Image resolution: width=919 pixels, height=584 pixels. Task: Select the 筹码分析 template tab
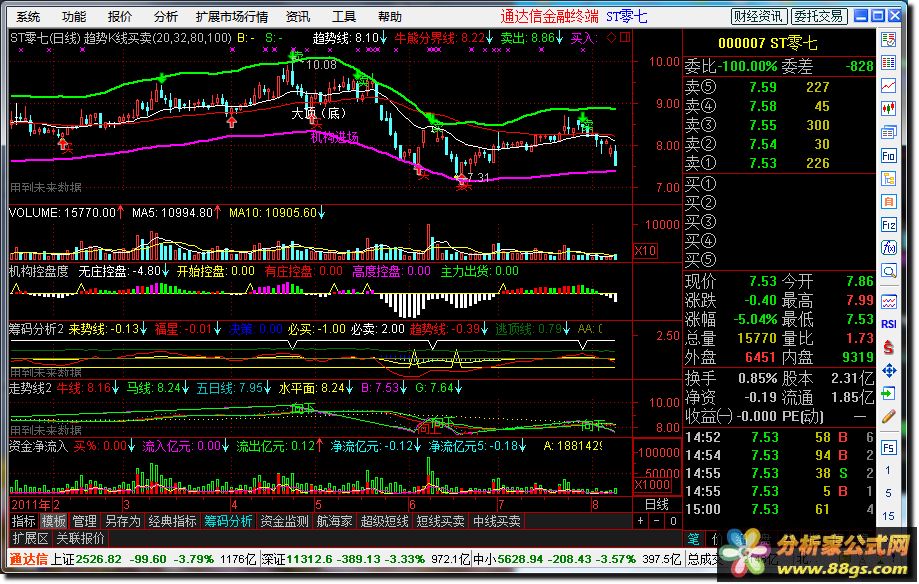pos(228,521)
